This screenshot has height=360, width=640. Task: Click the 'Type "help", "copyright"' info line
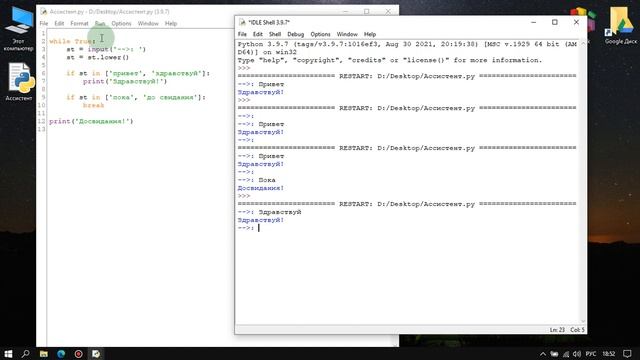coord(390,60)
